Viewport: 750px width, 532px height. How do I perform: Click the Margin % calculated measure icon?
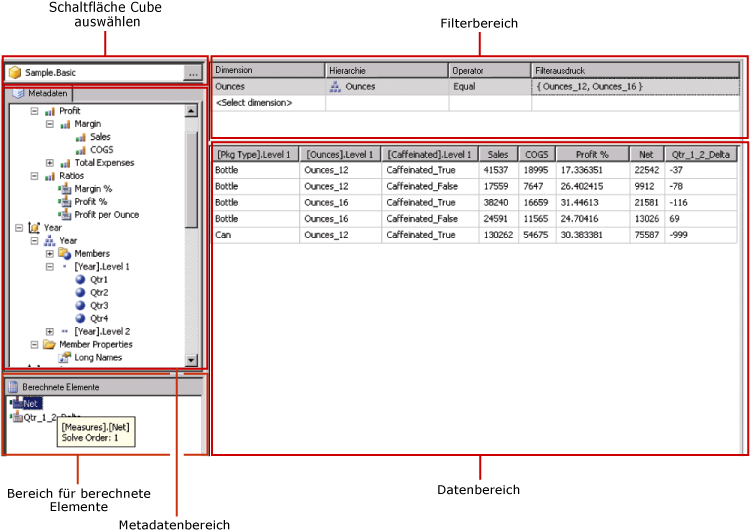pyautogui.click(x=65, y=189)
